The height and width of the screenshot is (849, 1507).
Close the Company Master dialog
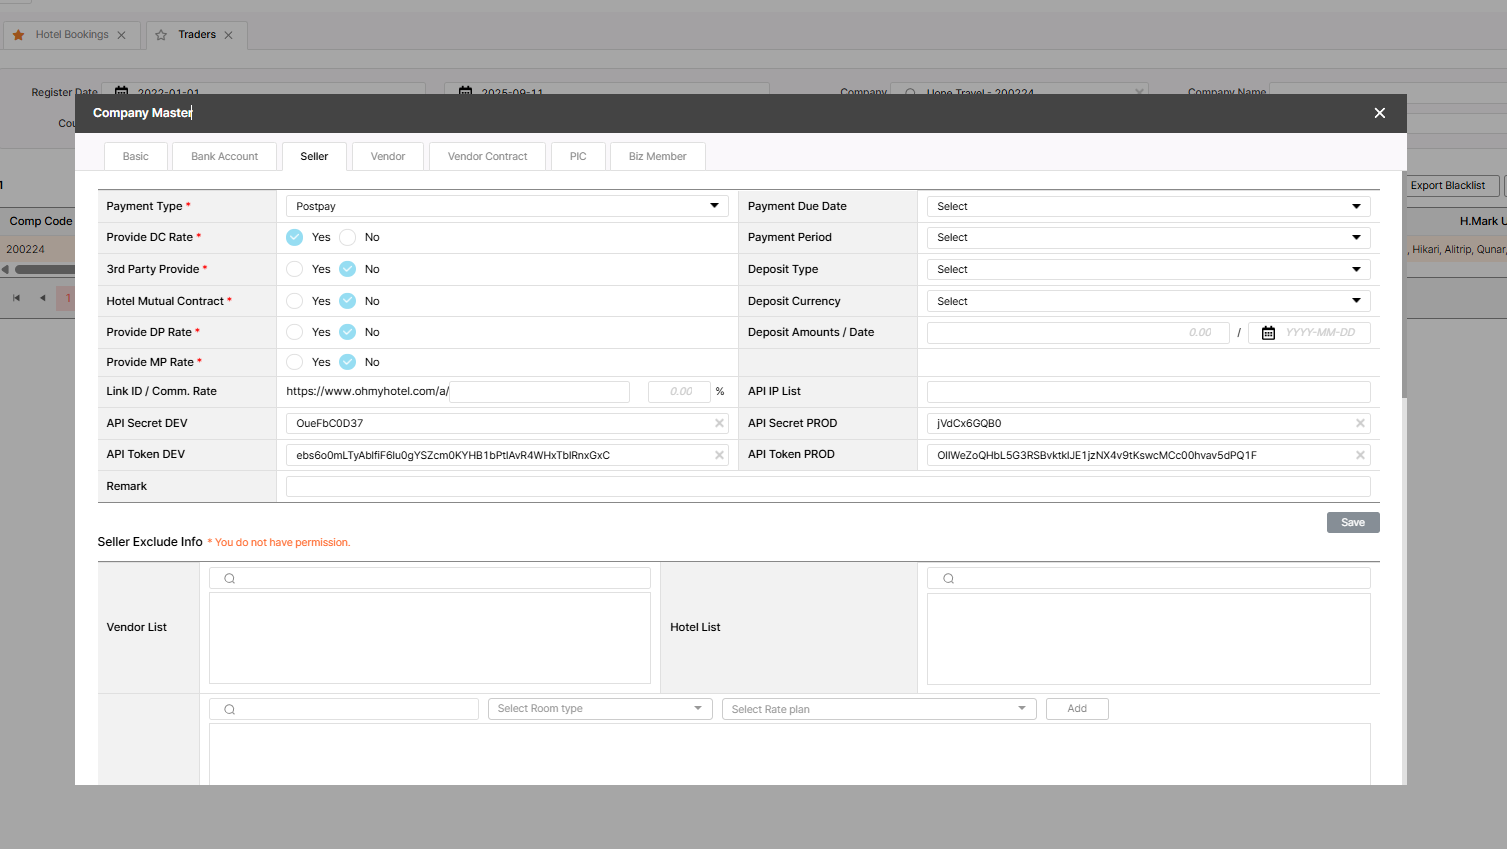[1379, 113]
